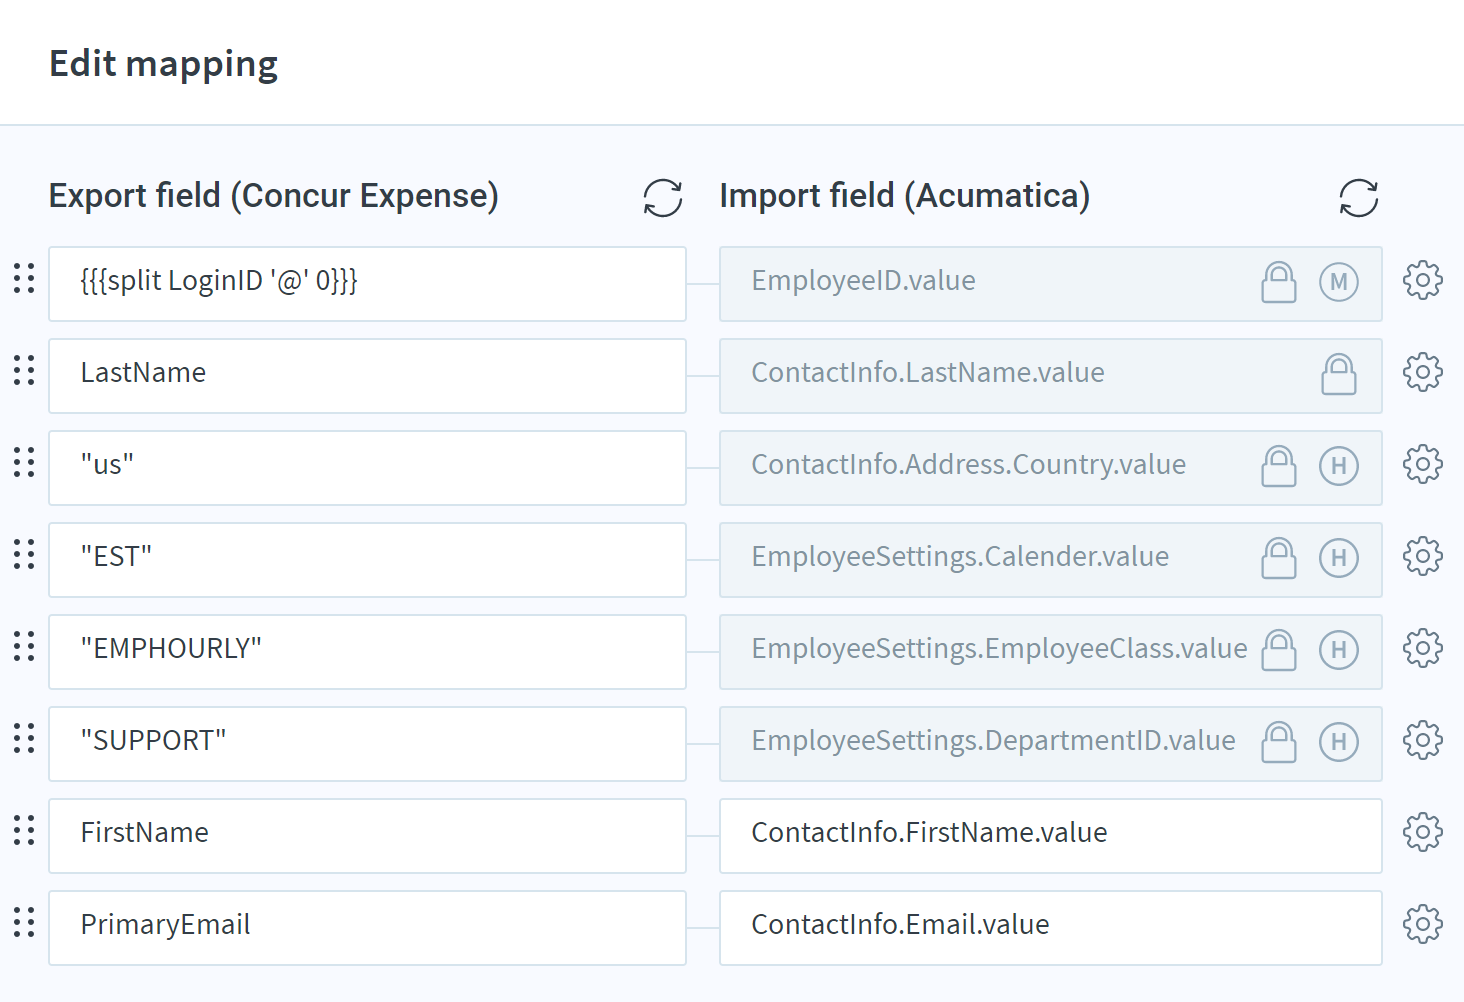Grab drag handle of the "EMPHOURLY" row
This screenshot has width=1464, height=1002.
point(24,646)
